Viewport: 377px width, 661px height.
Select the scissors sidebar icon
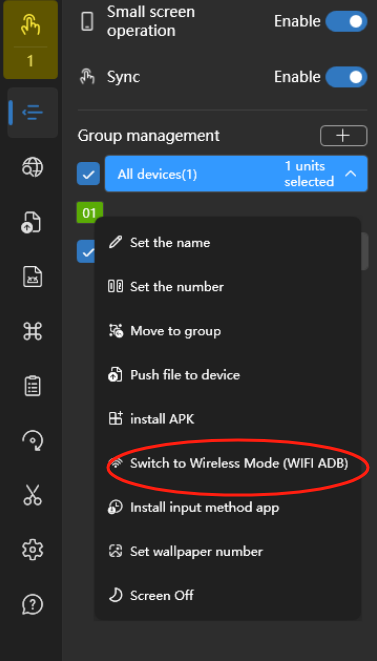click(32, 495)
